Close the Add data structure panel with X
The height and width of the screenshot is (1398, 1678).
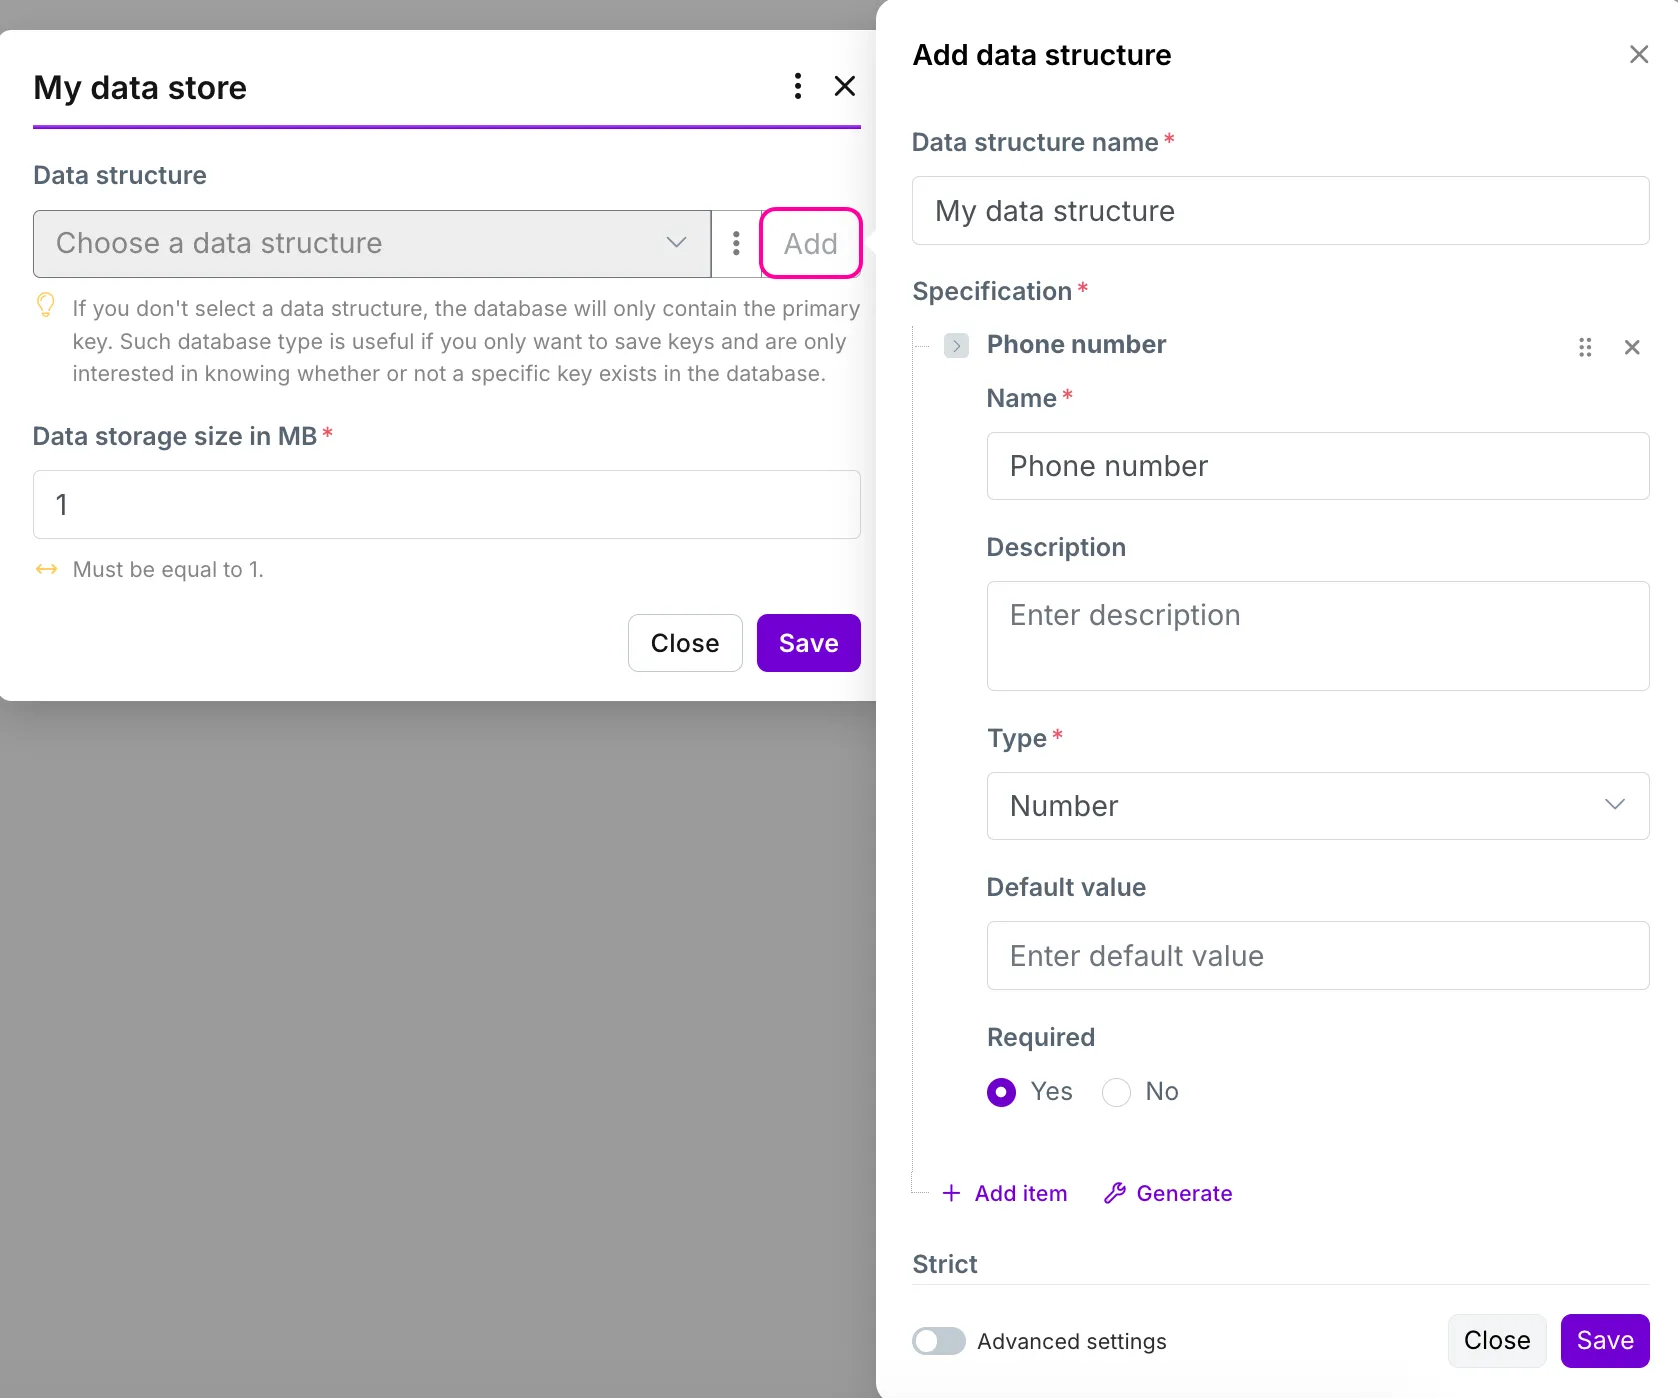click(1638, 54)
